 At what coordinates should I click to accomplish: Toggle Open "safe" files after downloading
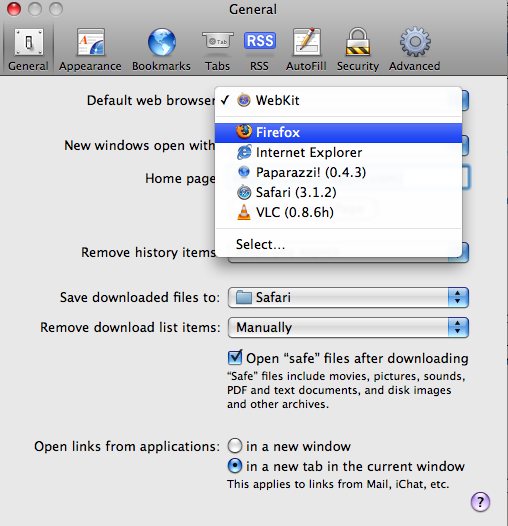click(x=235, y=358)
